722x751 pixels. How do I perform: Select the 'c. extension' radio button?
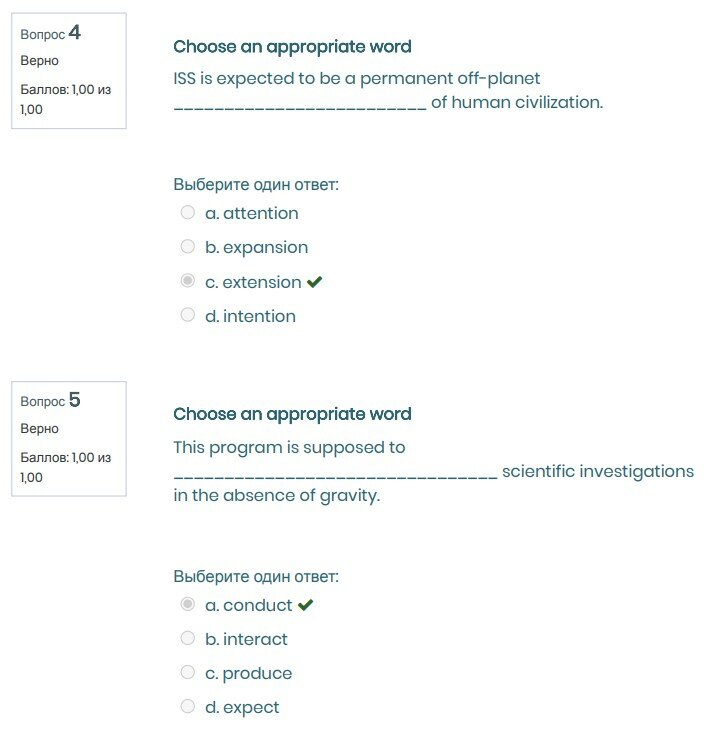[188, 282]
